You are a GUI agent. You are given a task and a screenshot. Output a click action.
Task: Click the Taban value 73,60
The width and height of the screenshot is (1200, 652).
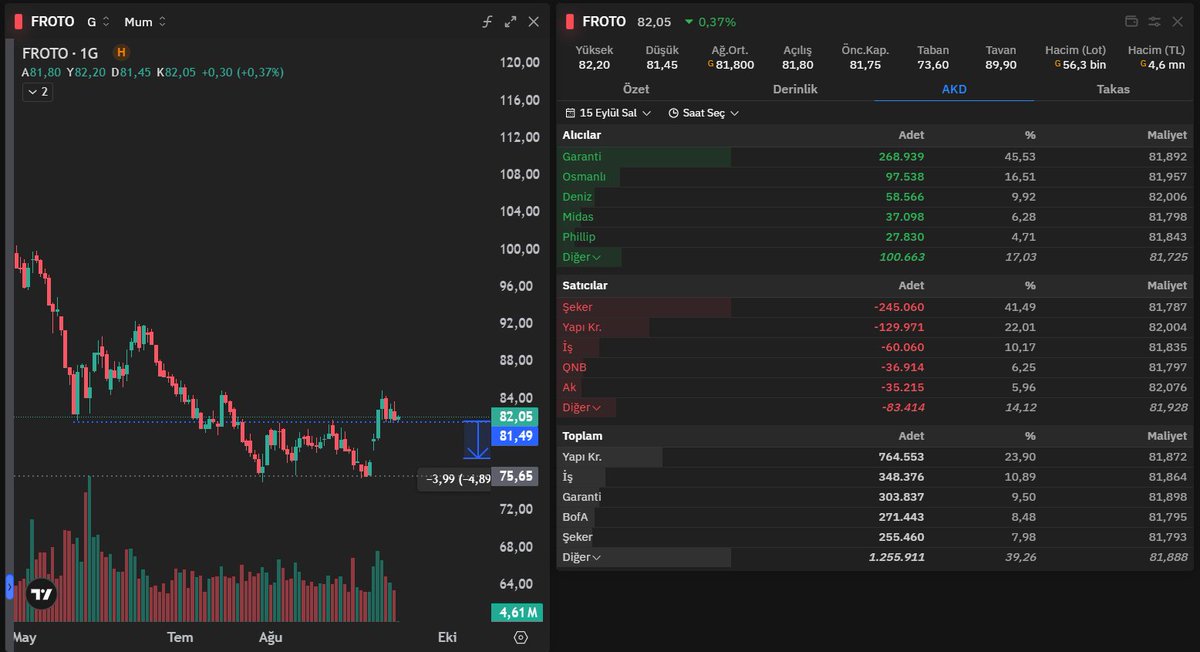coord(933,65)
